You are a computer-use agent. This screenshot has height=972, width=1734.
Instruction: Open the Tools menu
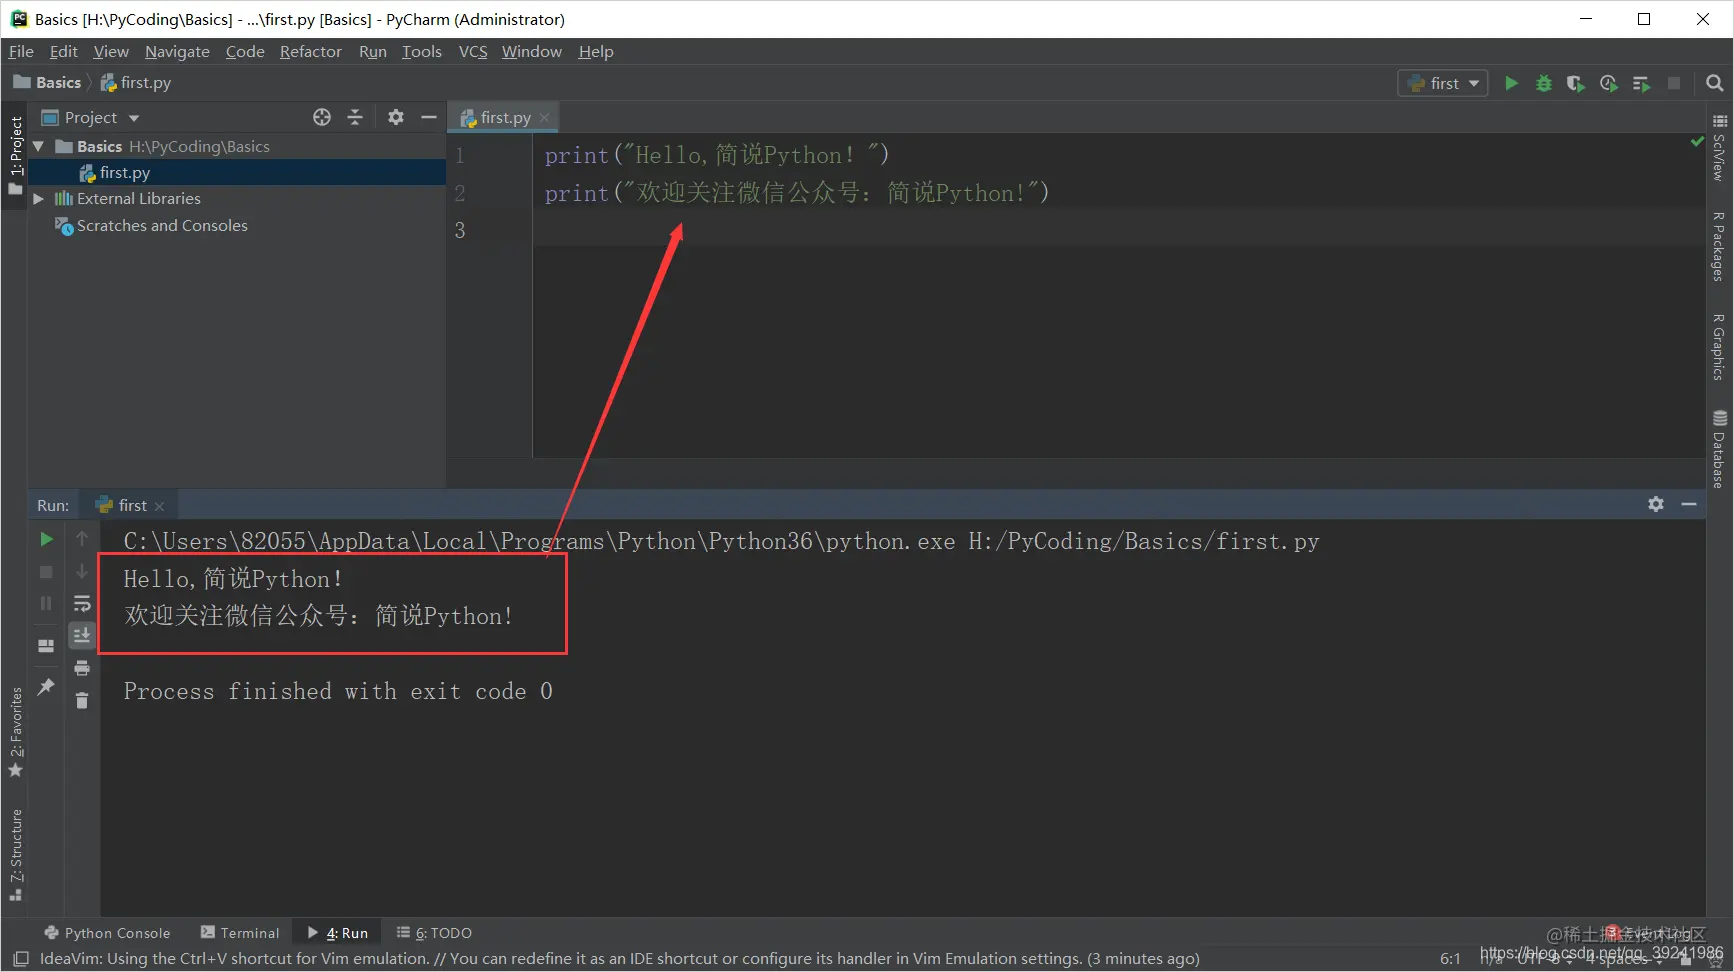coord(422,51)
